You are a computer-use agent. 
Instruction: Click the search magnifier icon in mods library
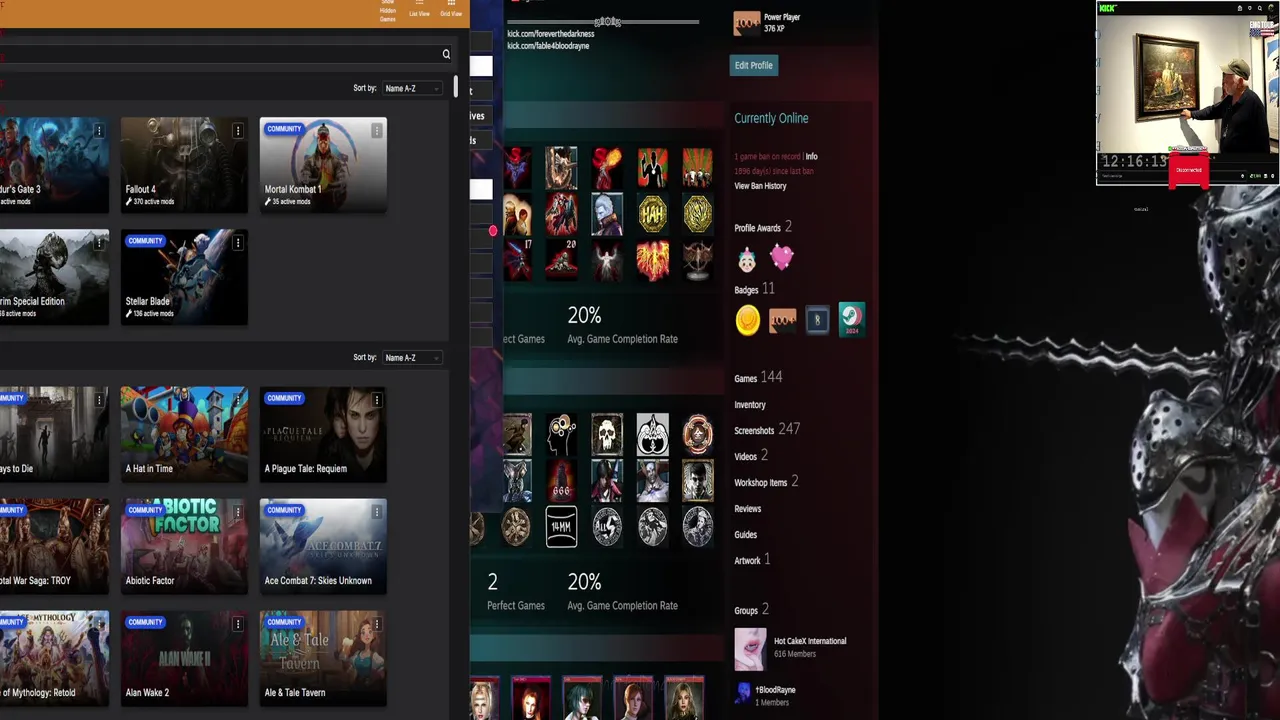pos(446,54)
